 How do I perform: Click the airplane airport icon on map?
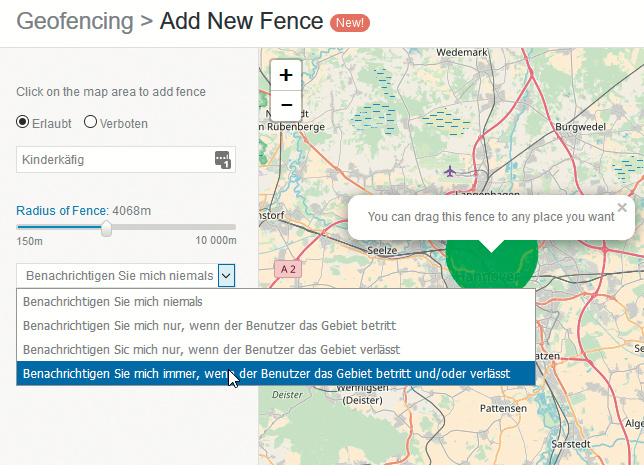450,172
